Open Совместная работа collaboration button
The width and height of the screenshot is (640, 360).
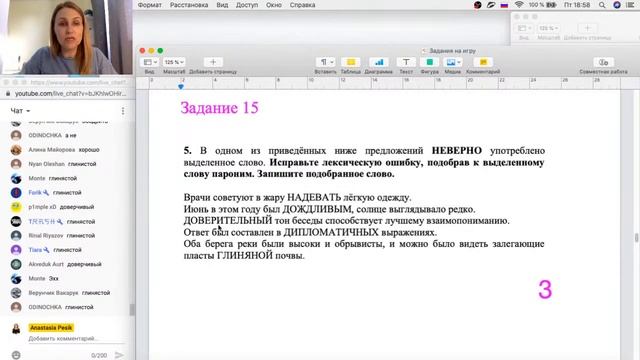click(603, 62)
